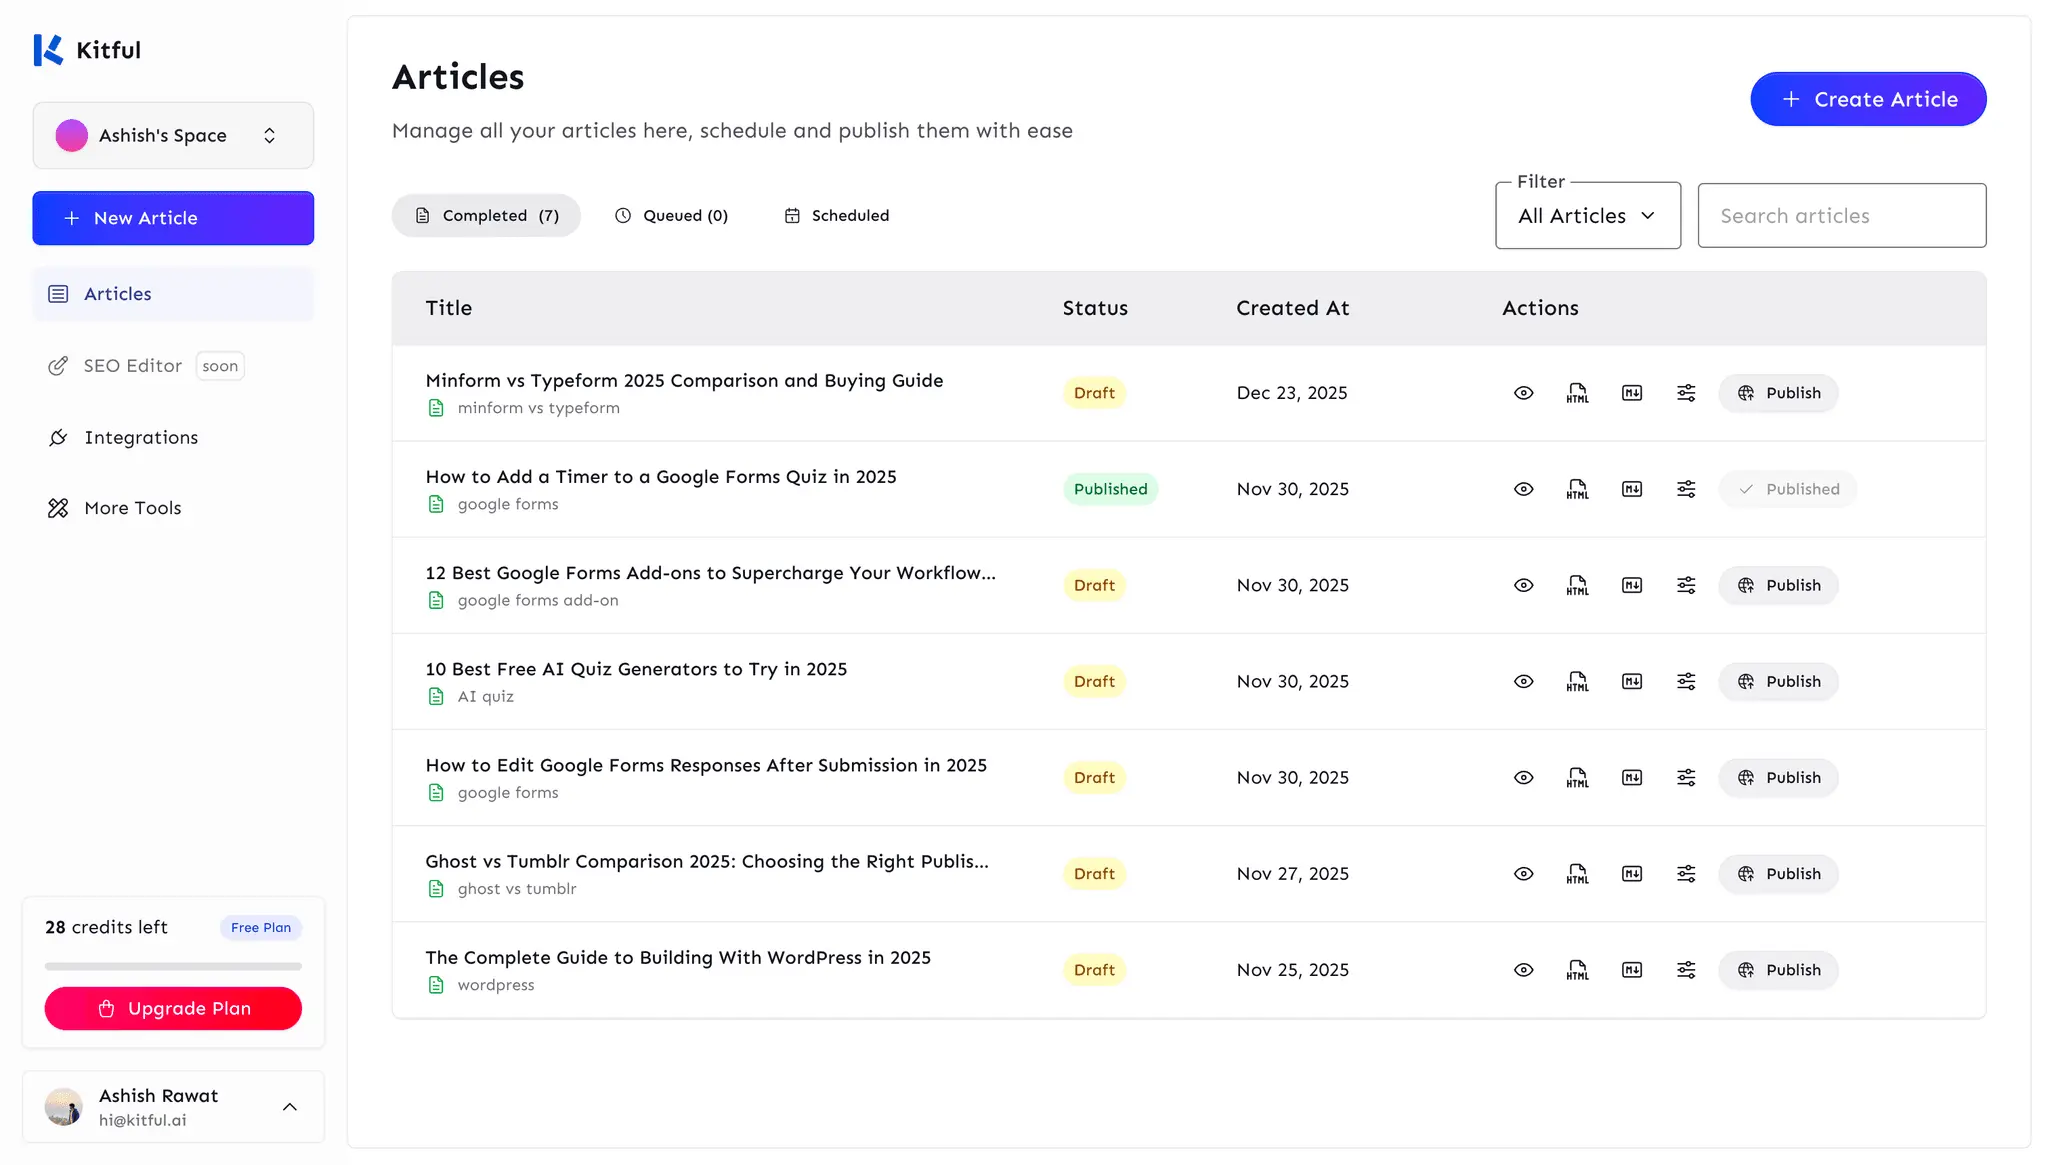Publish the Minform vs Typeform article
The image size is (2048, 1165).
tap(1778, 393)
